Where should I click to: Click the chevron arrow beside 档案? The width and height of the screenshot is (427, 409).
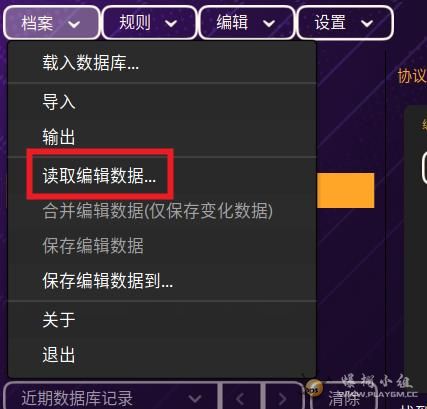pos(74,24)
